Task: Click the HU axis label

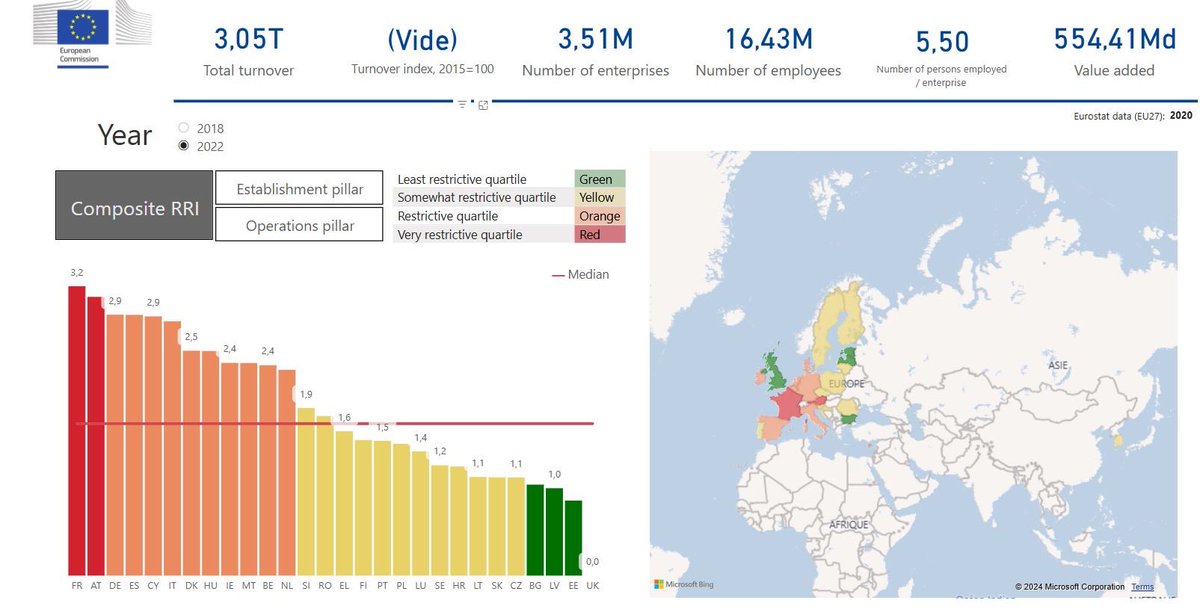Action: click(x=210, y=585)
